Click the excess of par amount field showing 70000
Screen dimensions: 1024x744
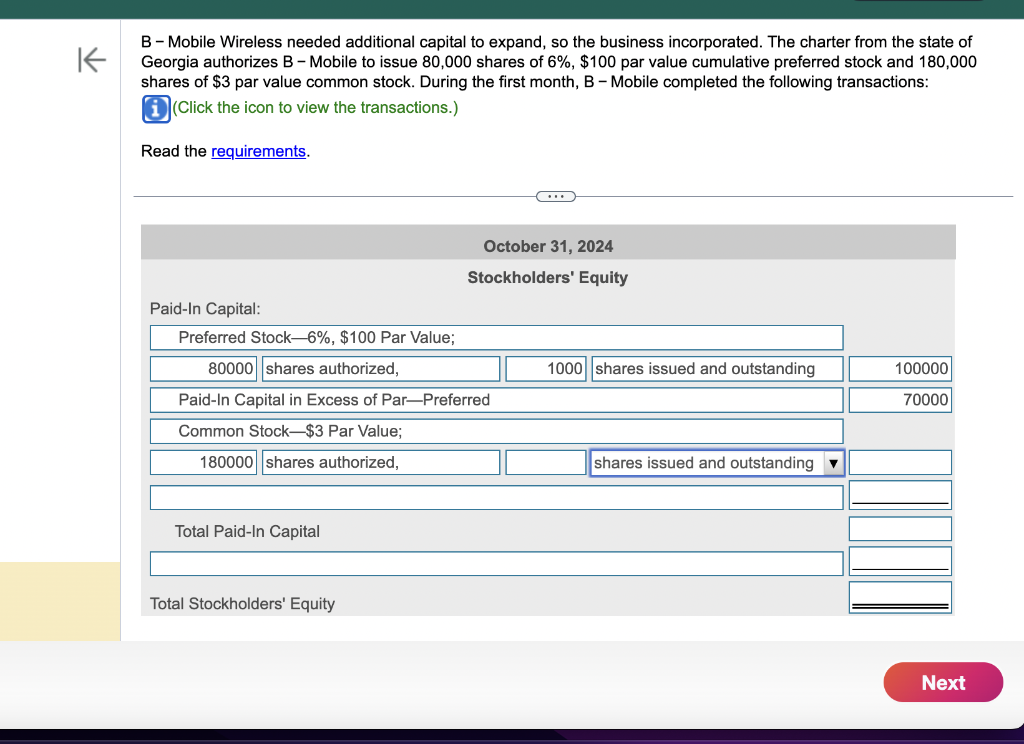(900, 400)
